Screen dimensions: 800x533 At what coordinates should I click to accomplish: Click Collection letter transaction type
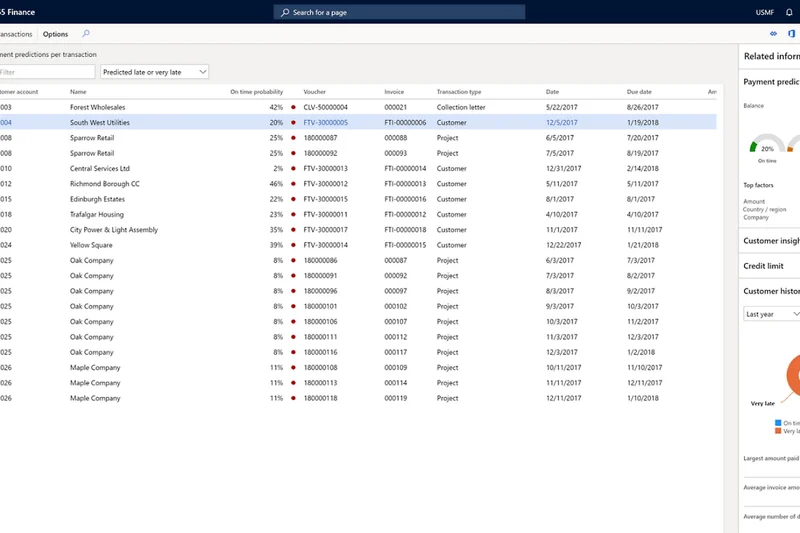pos(461,107)
